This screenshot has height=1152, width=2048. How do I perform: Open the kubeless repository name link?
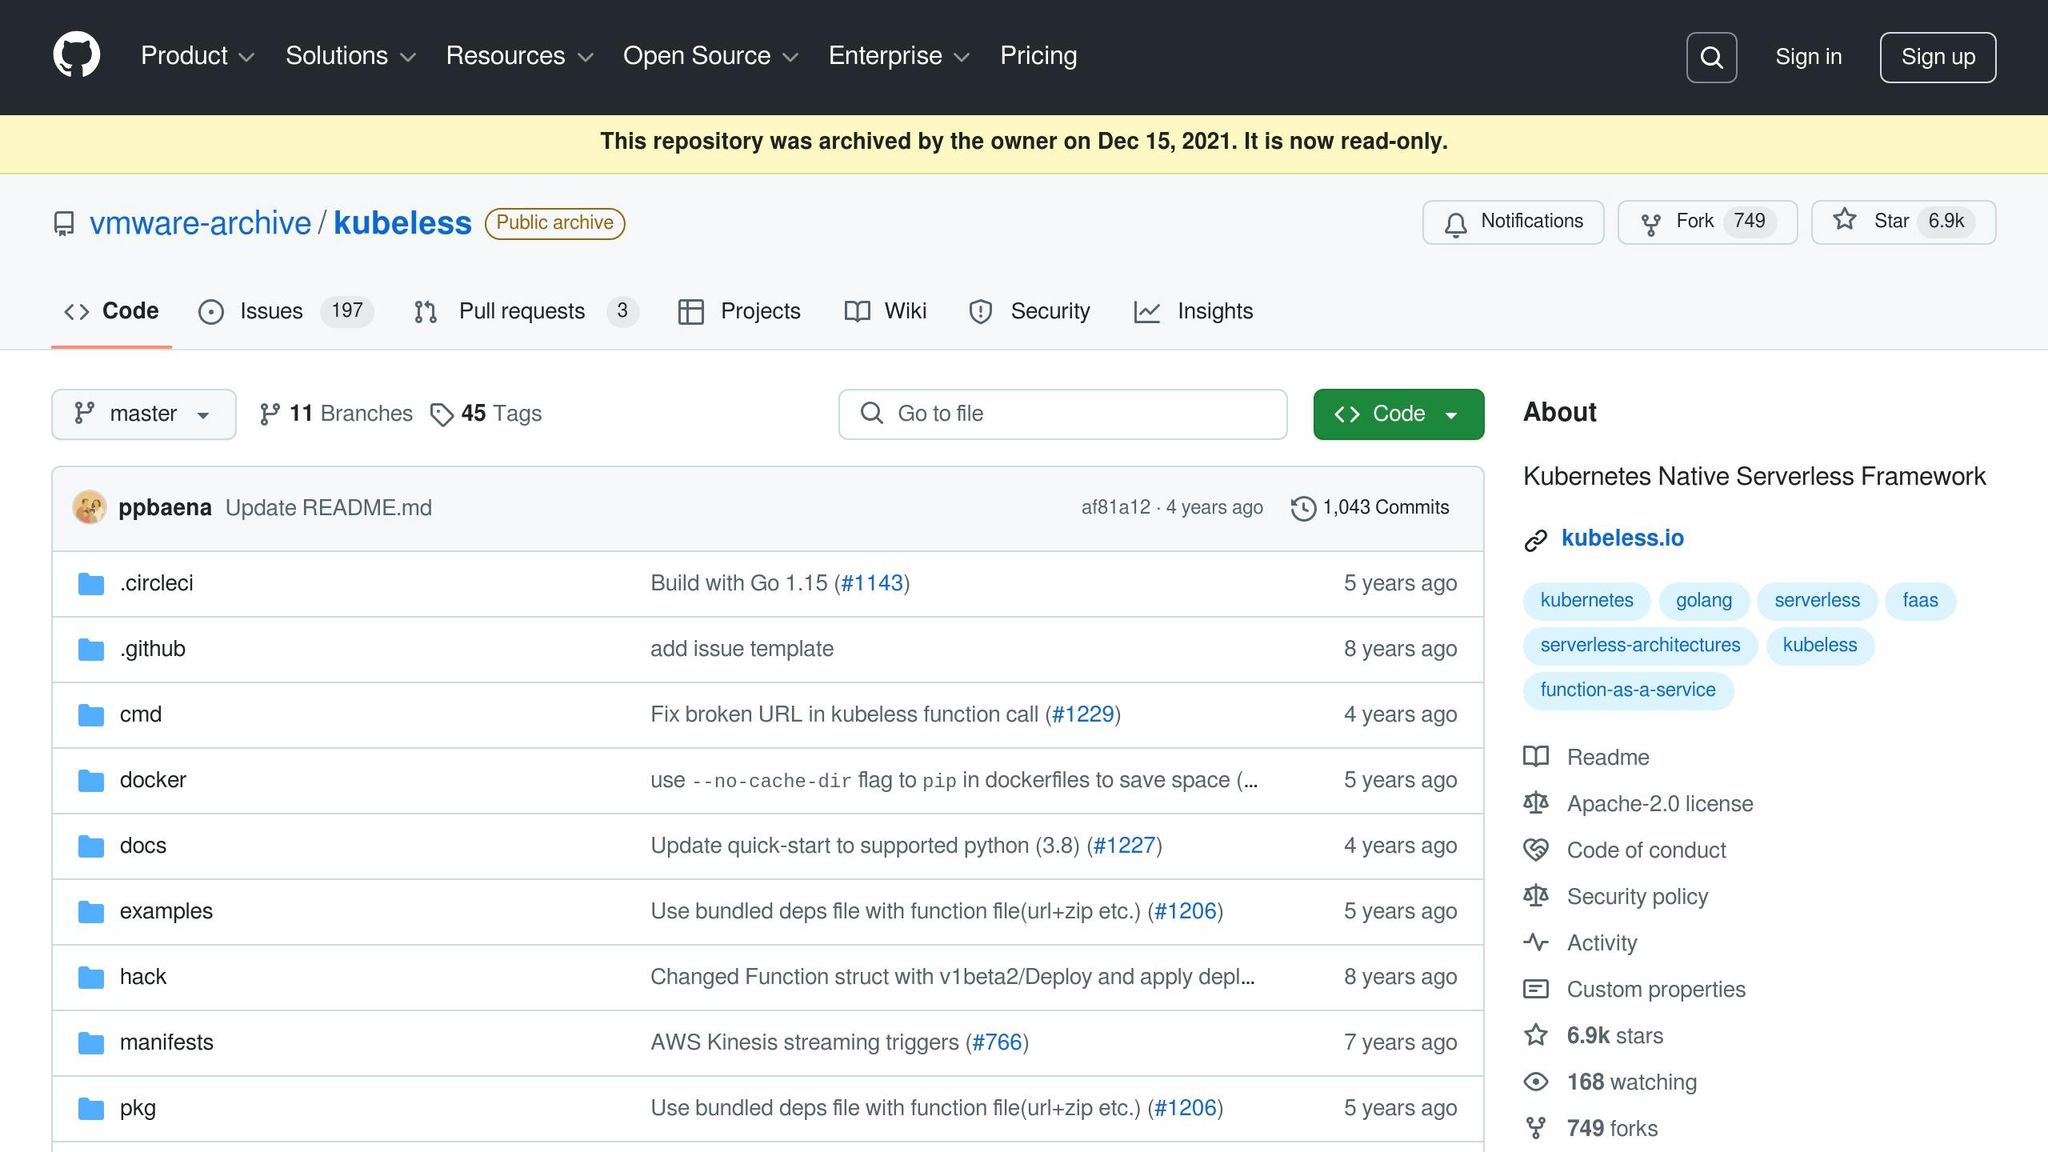pyautogui.click(x=402, y=223)
